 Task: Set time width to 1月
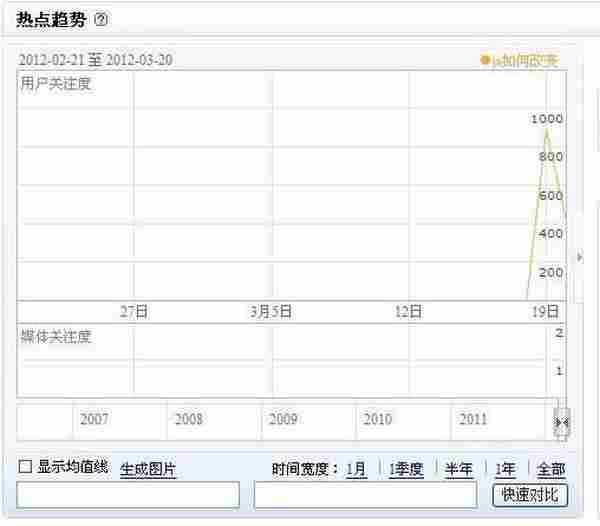coord(356,469)
